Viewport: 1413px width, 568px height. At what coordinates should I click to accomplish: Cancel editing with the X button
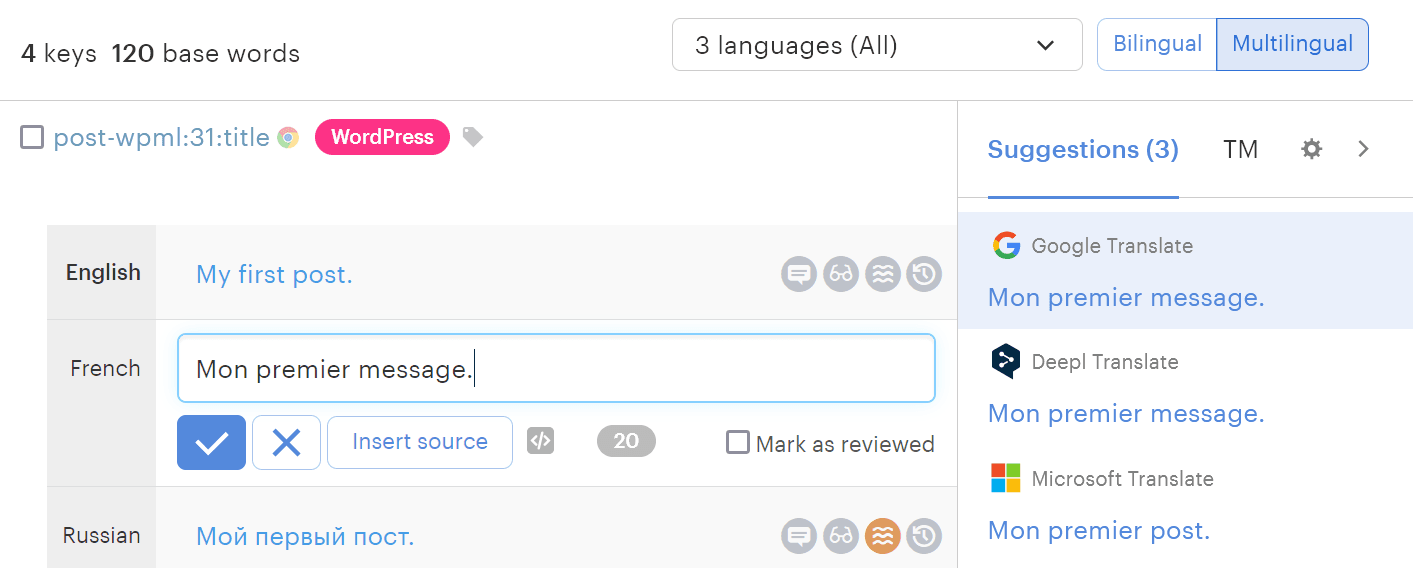[286, 442]
